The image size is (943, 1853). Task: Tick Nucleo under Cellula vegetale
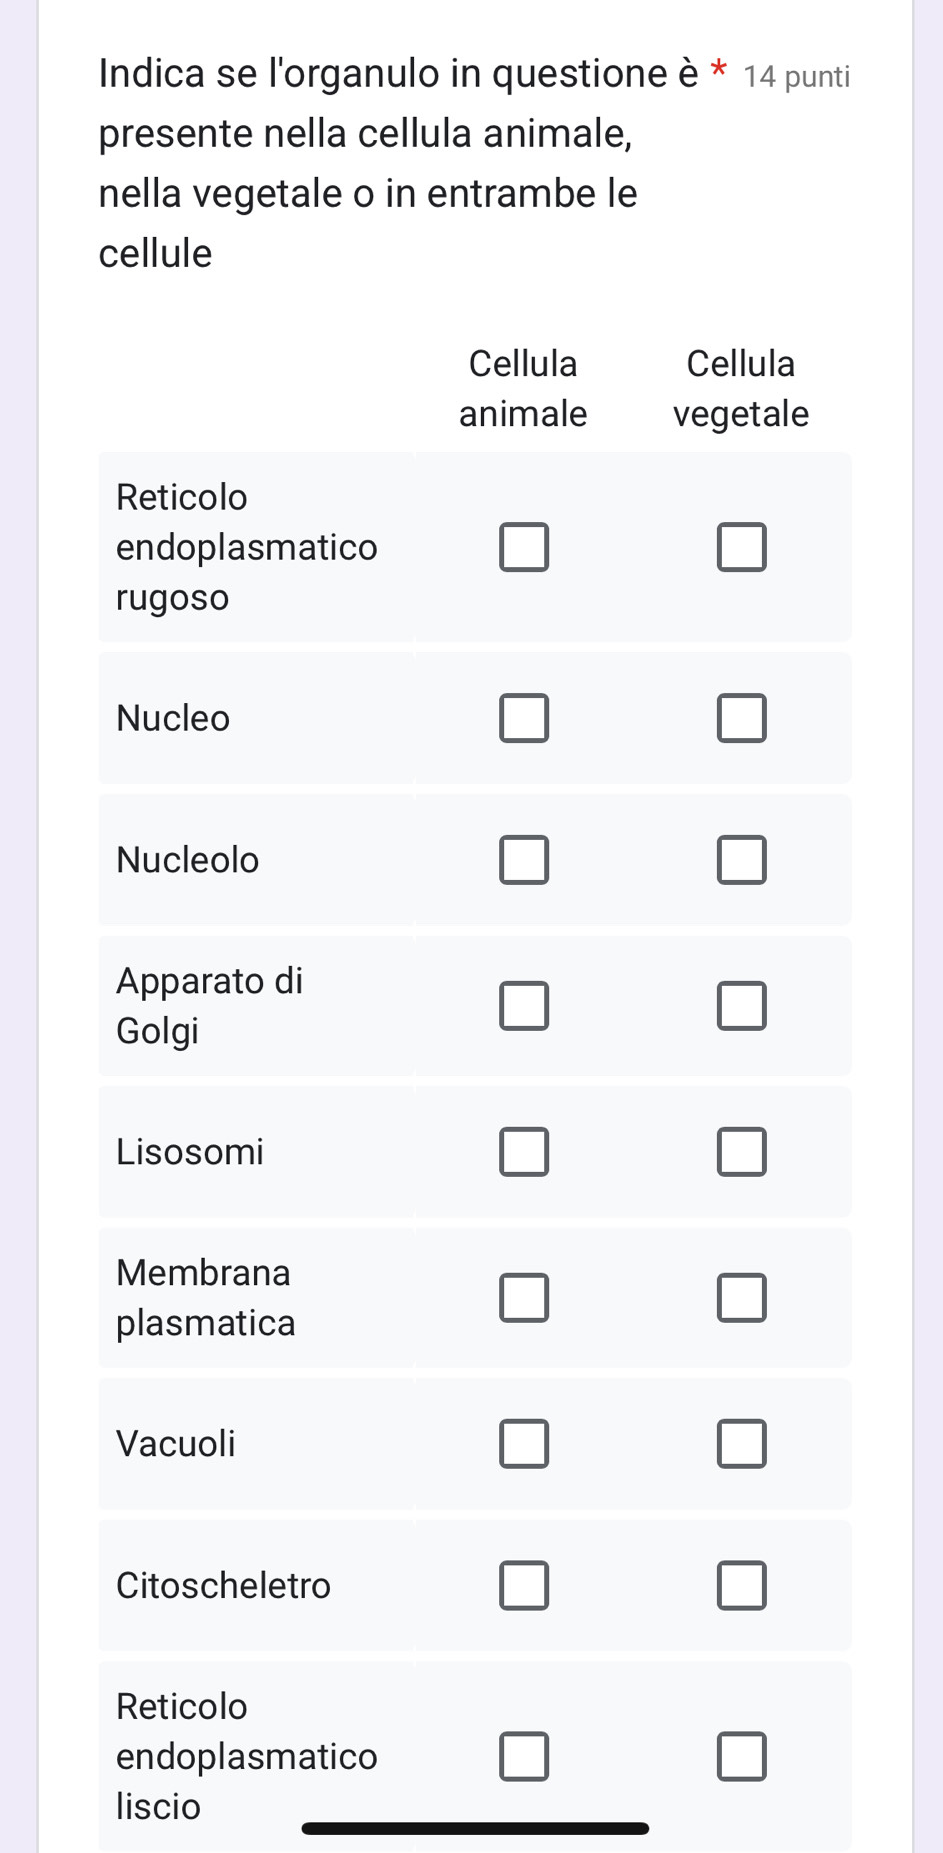pos(741,718)
